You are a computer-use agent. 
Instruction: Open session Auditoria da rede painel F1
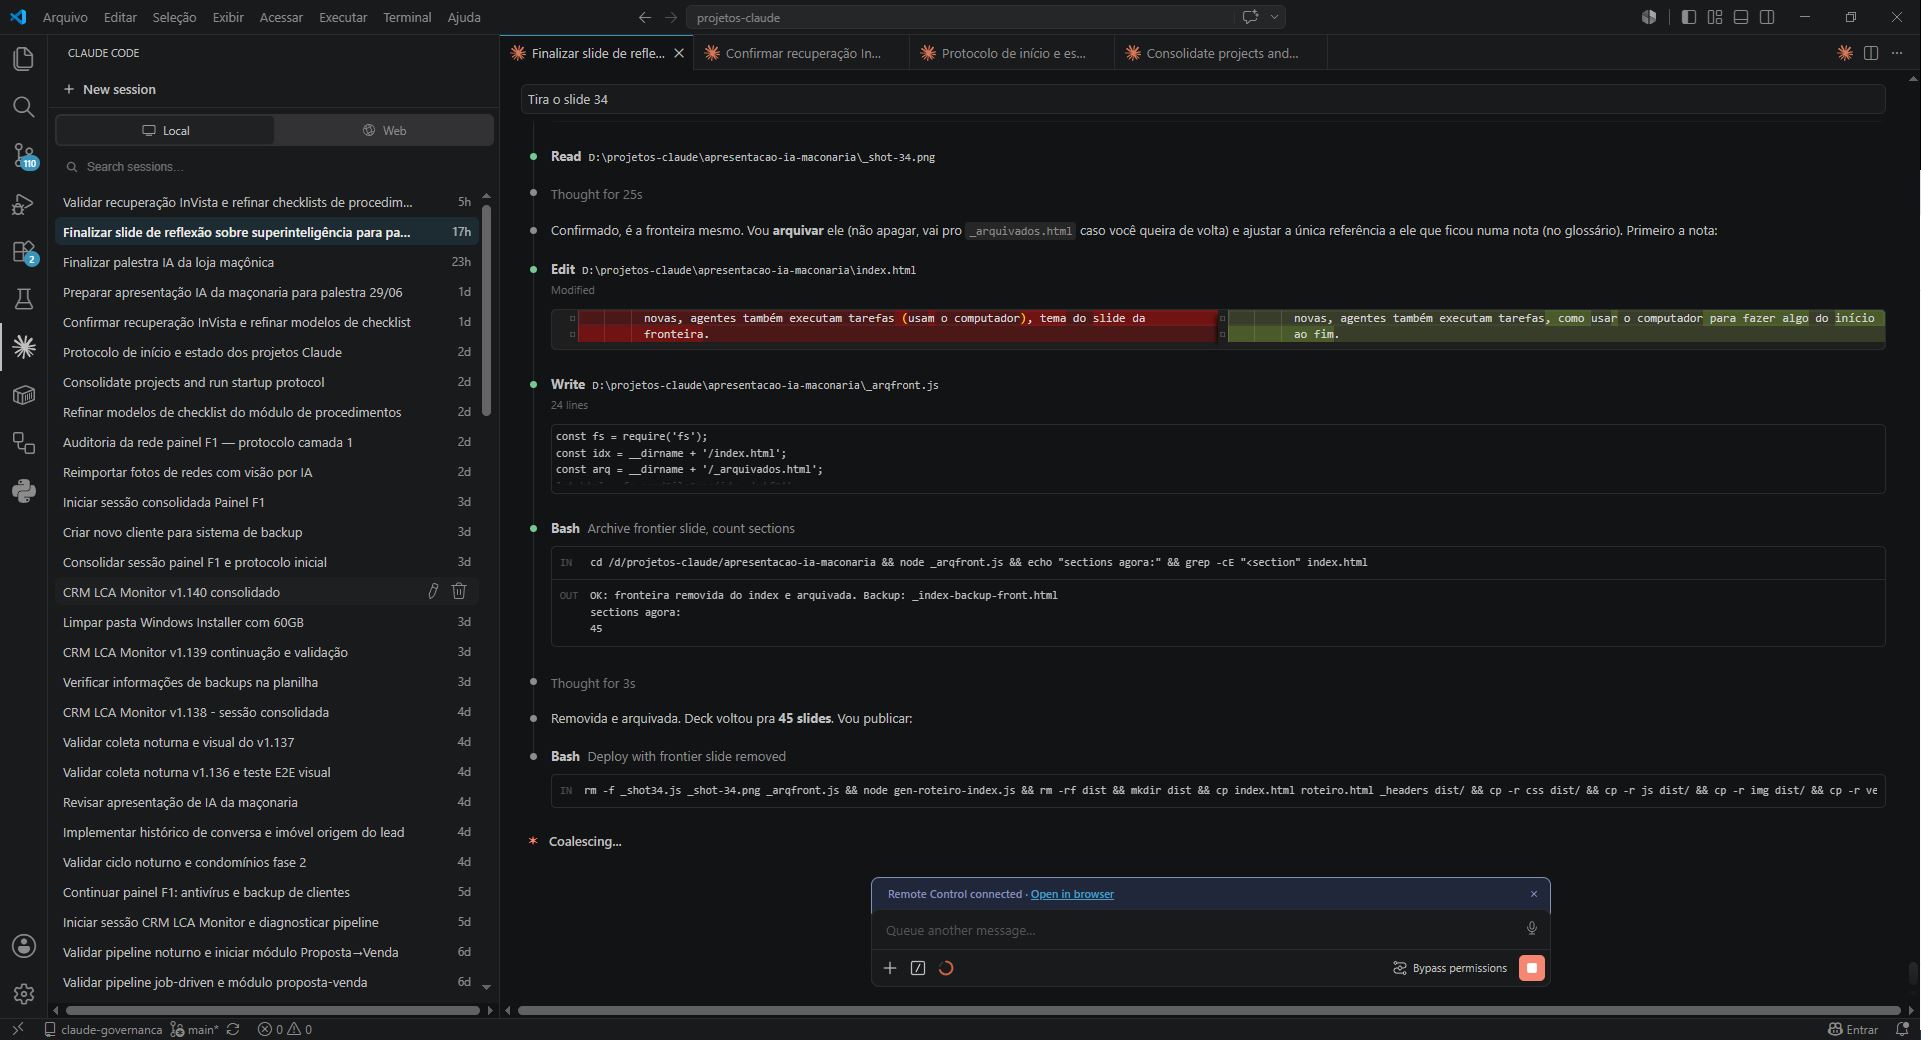tap(266, 442)
